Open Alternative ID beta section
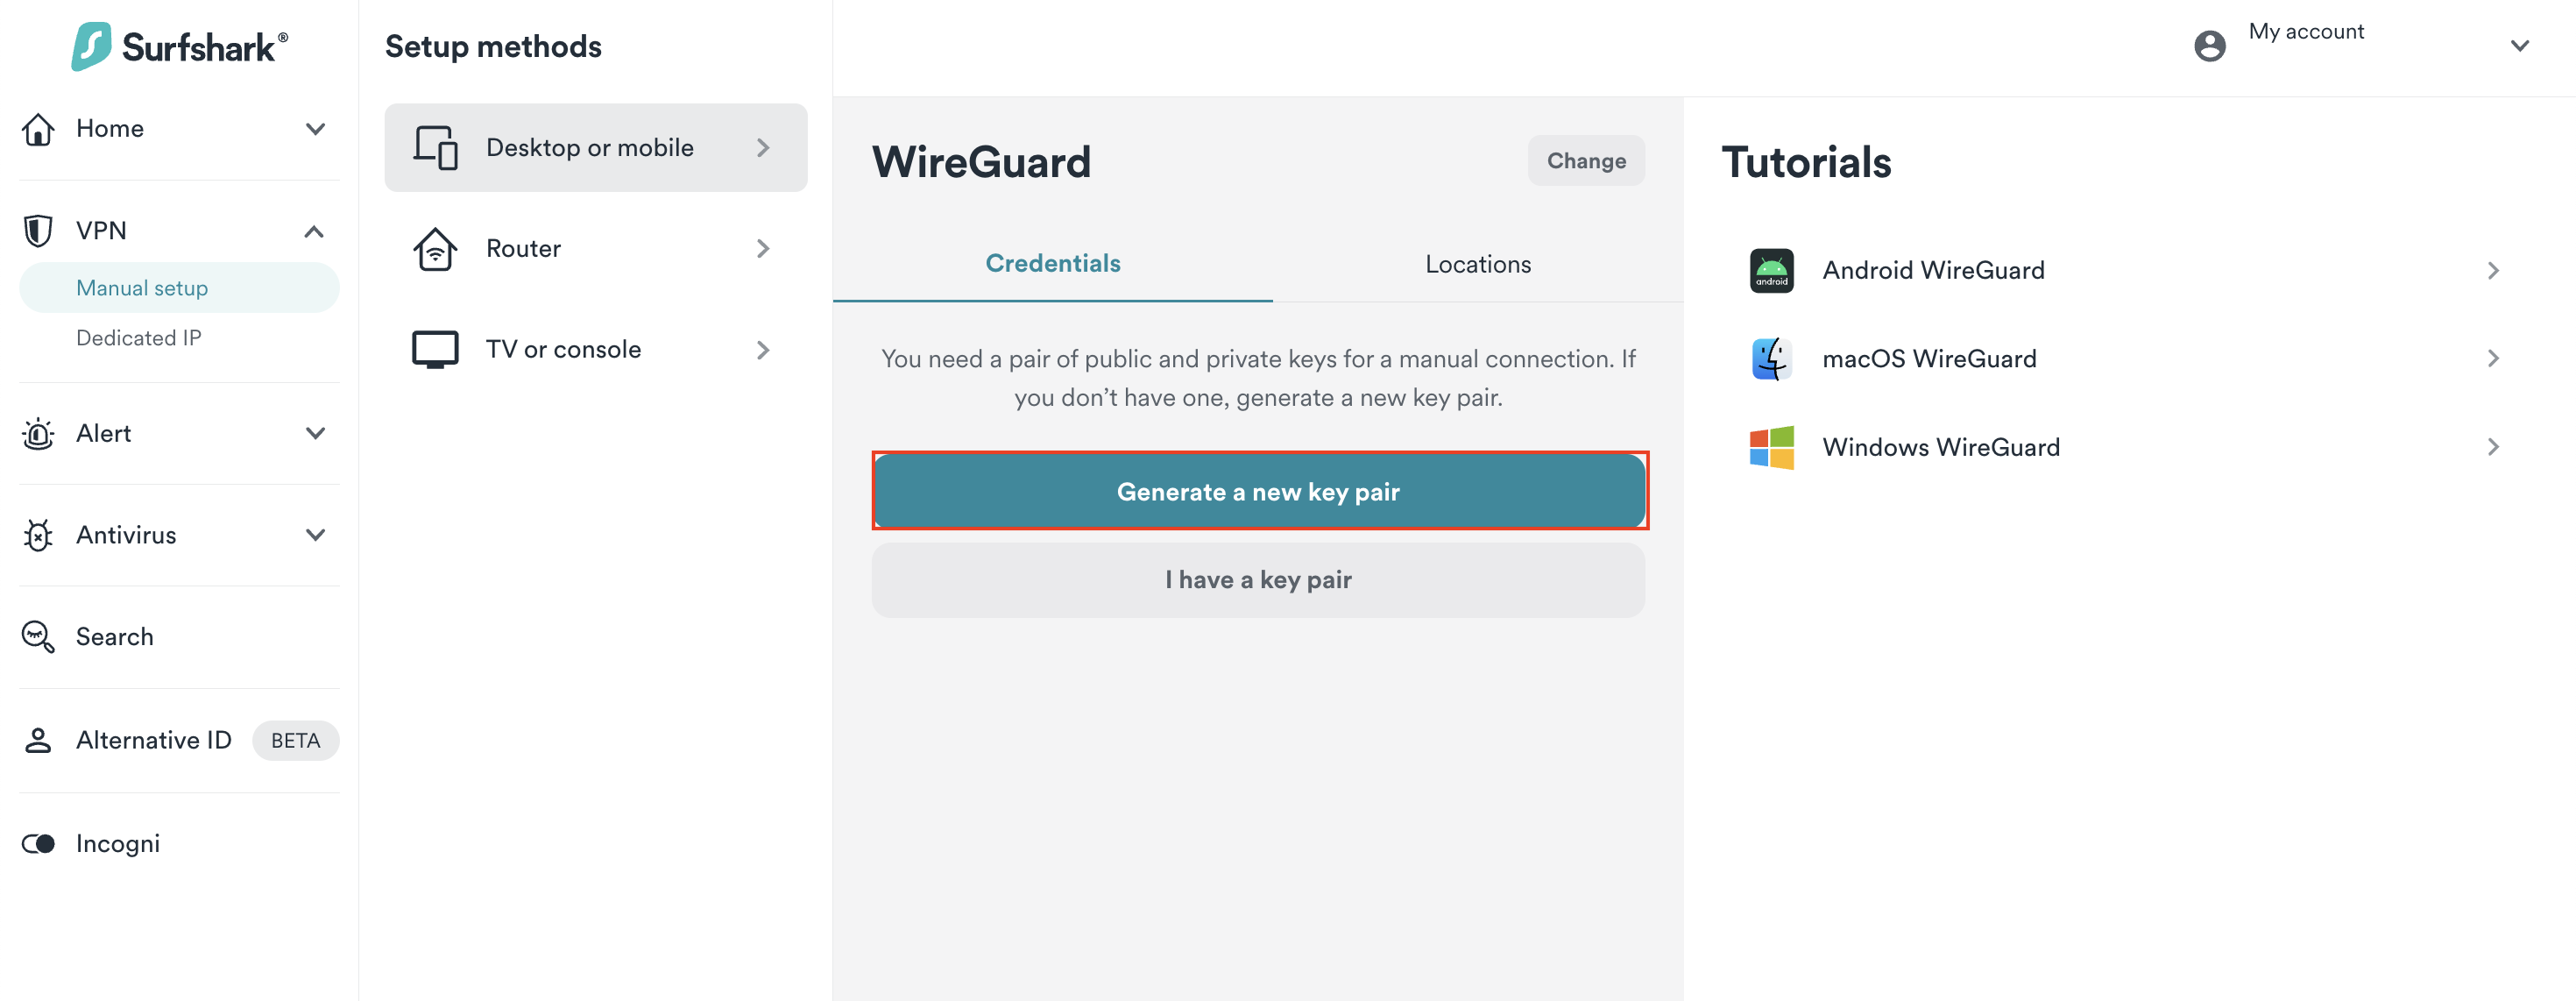The width and height of the screenshot is (2576, 1001). [154, 740]
